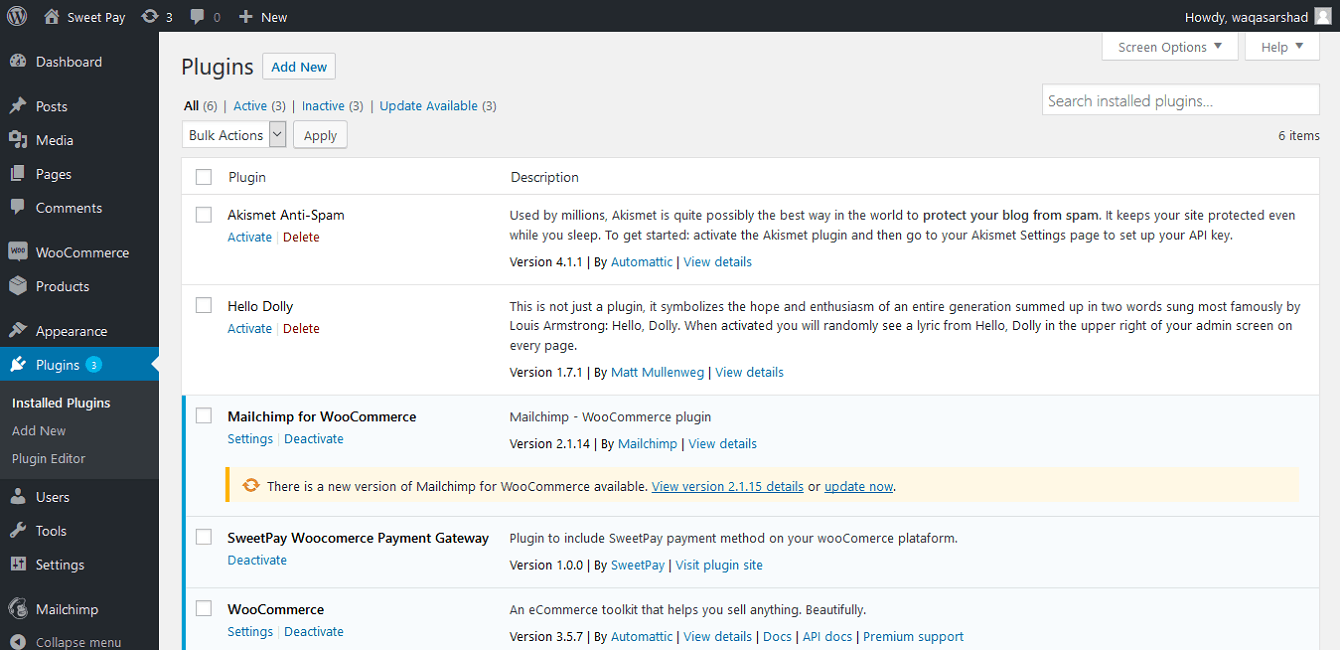This screenshot has width=1340, height=650.
Task: Open WooCommerce API docs link
Action: (826, 636)
